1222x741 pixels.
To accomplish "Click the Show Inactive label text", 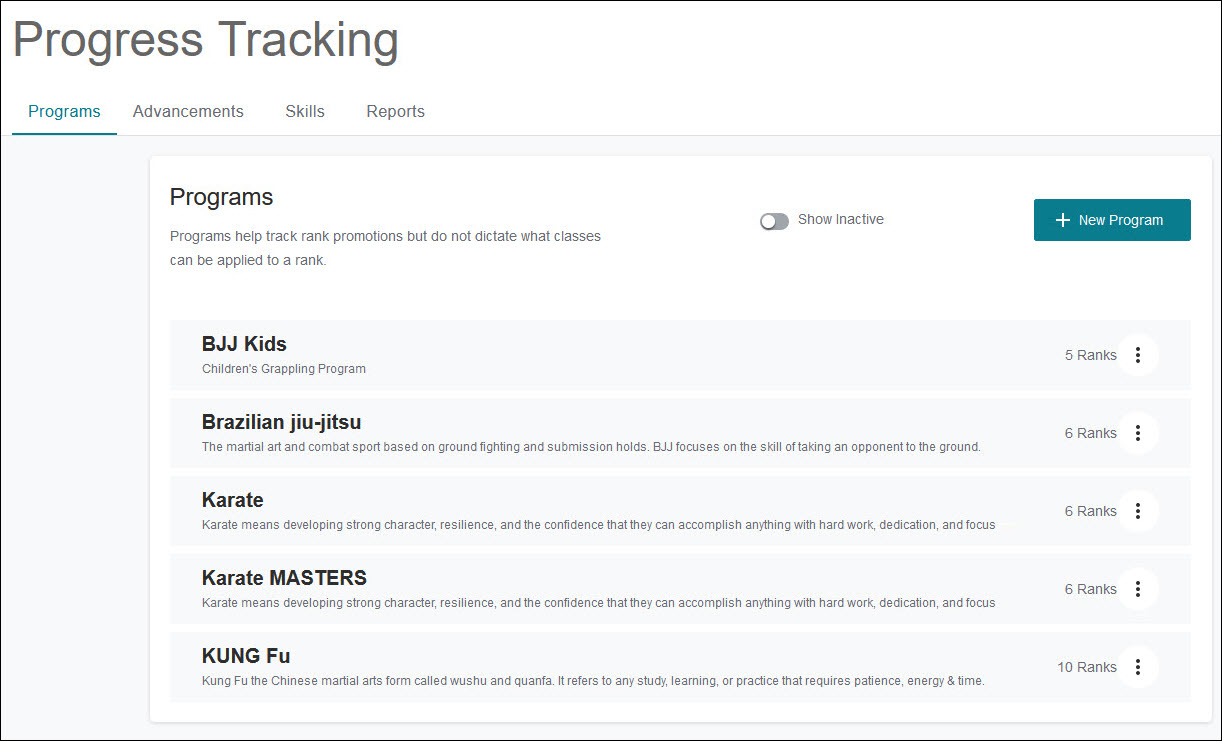I will coord(840,220).
